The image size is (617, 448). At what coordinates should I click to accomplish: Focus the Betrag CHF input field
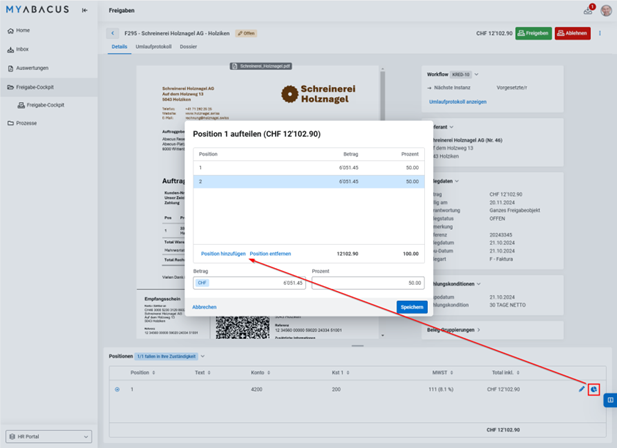tap(249, 283)
